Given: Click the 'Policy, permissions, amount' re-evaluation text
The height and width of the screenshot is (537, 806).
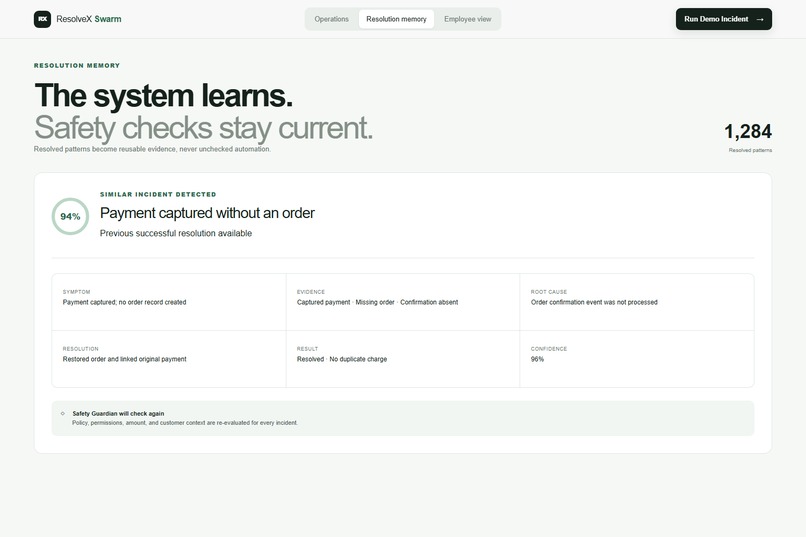Looking at the screenshot, I should tap(185, 423).
